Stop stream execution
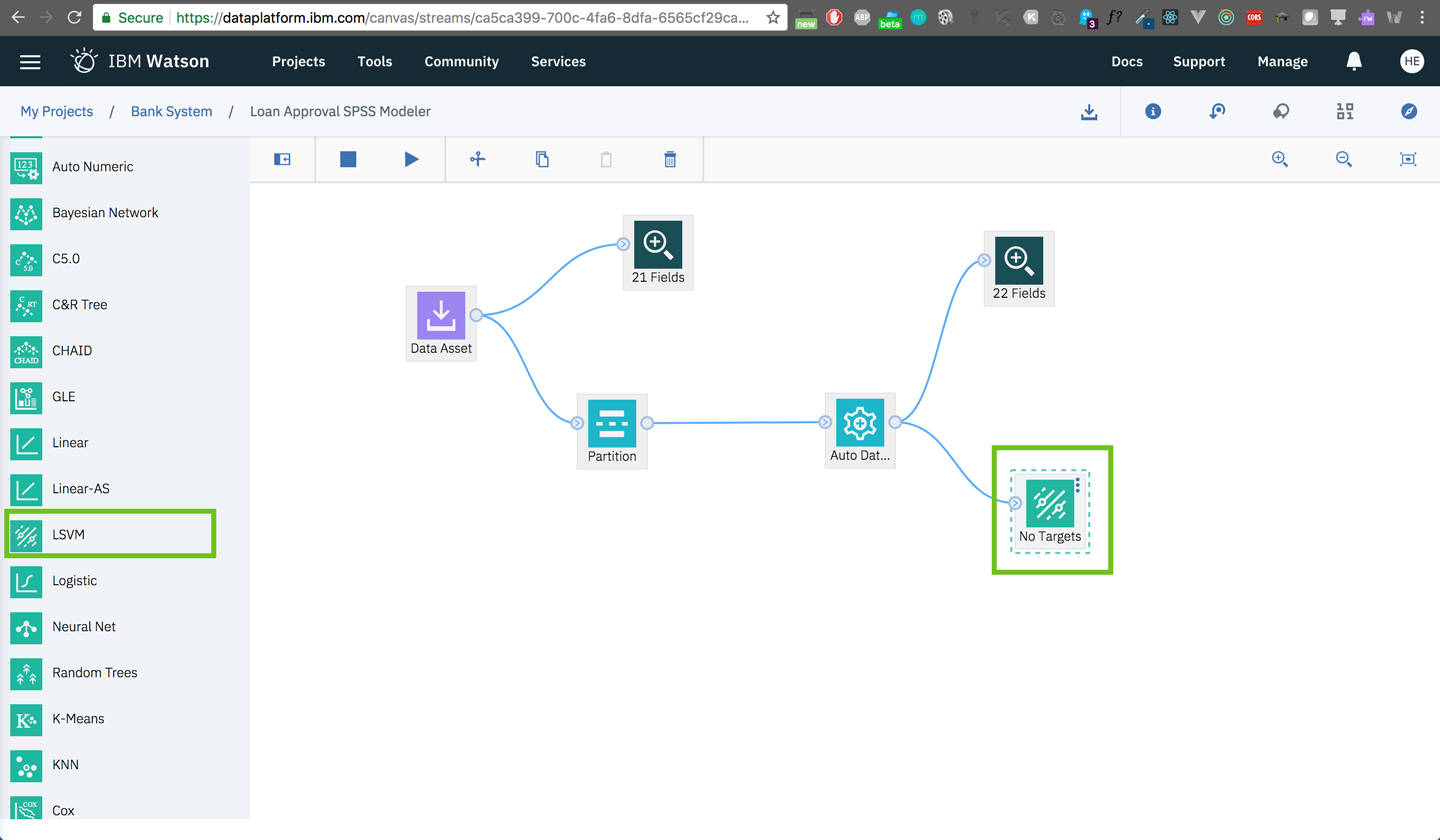 pos(348,158)
